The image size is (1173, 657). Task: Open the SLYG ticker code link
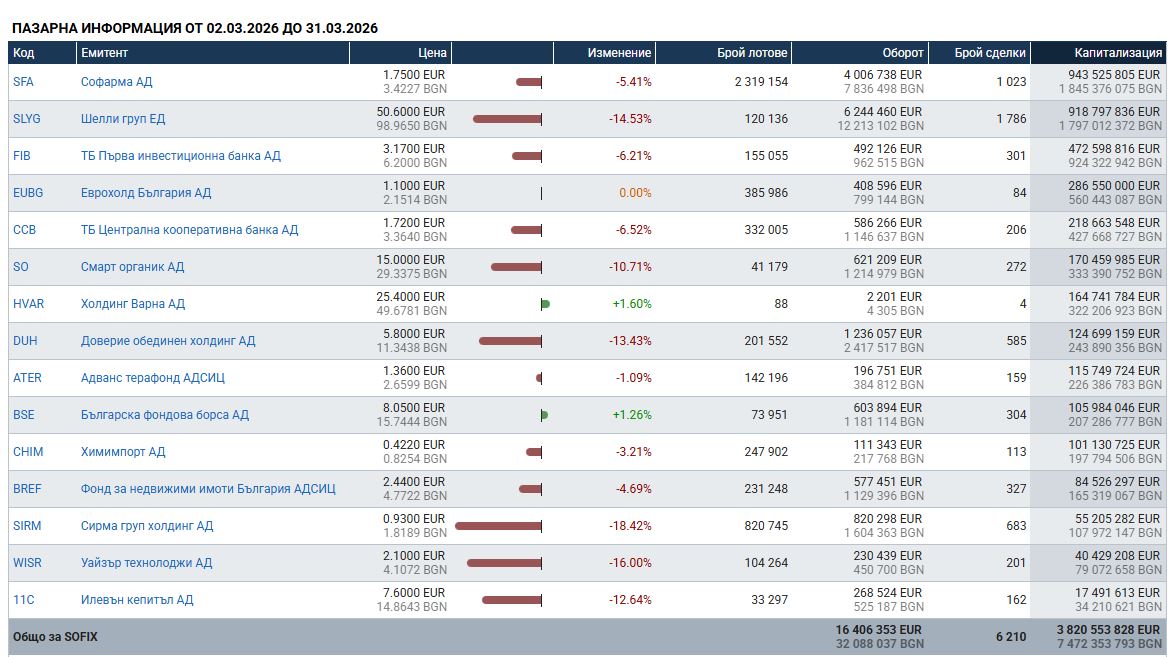pyautogui.click(x=27, y=119)
